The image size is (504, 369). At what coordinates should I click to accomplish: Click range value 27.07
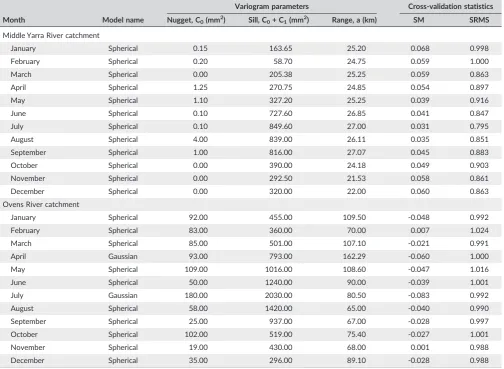(x=356, y=152)
